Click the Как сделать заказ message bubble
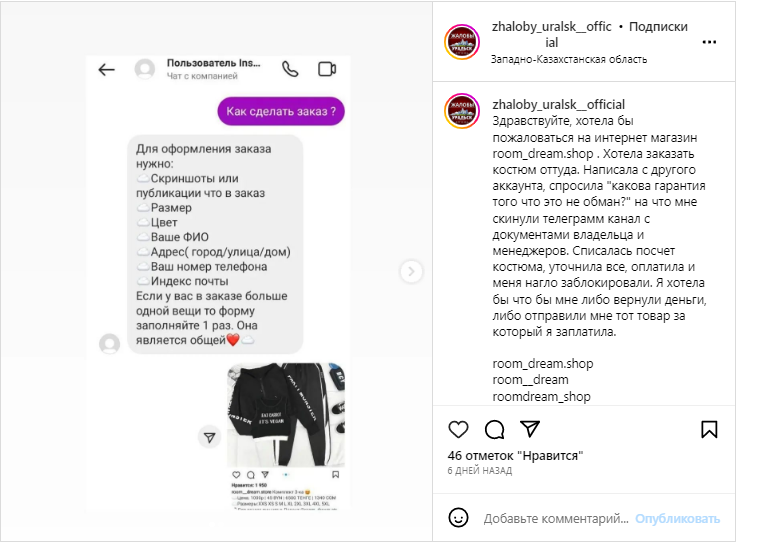779x554 pixels. (x=281, y=111)
